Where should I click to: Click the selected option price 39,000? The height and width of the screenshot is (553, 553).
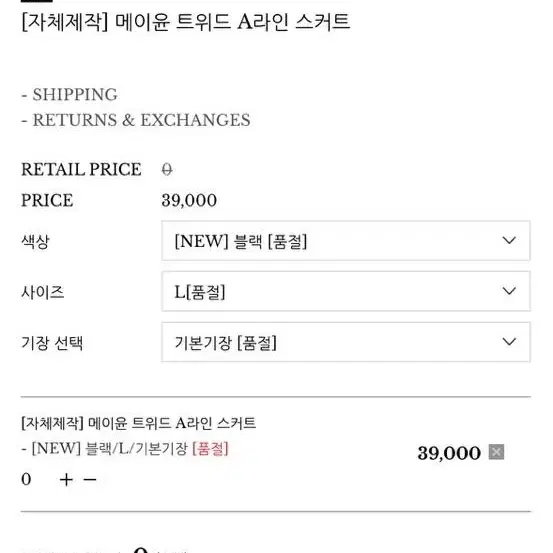[449, 453]
